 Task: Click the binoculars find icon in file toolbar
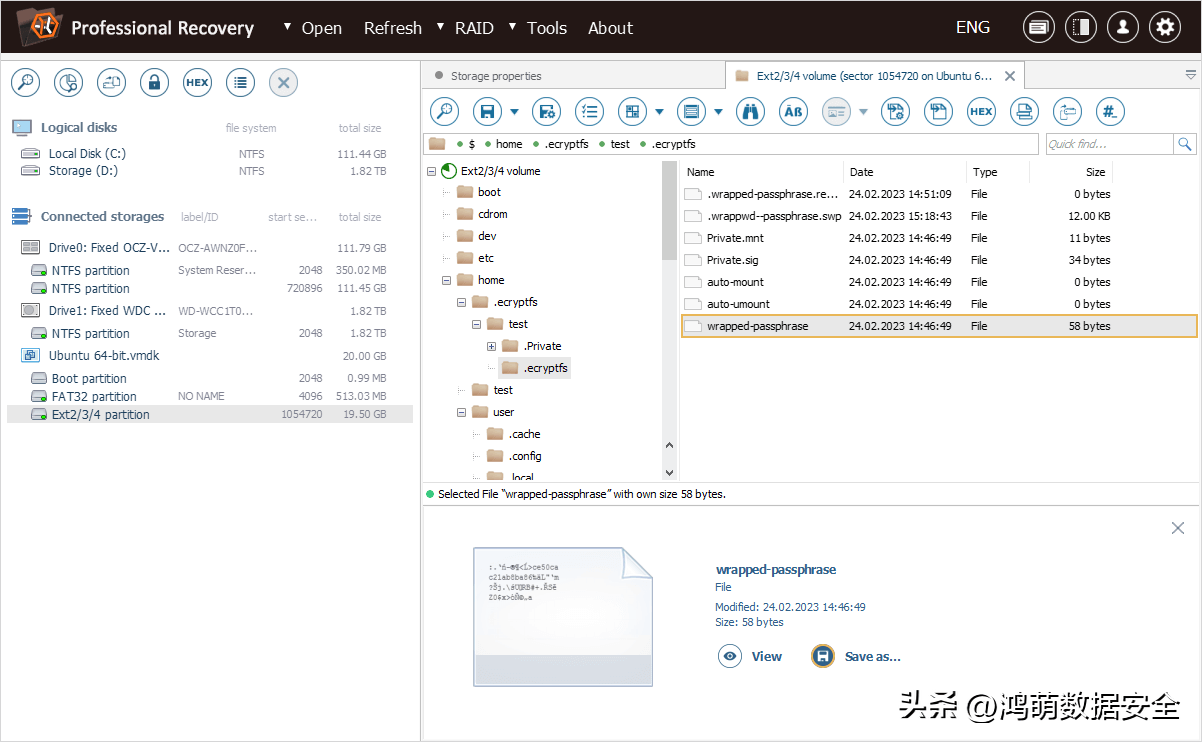[x=750, y=111]
